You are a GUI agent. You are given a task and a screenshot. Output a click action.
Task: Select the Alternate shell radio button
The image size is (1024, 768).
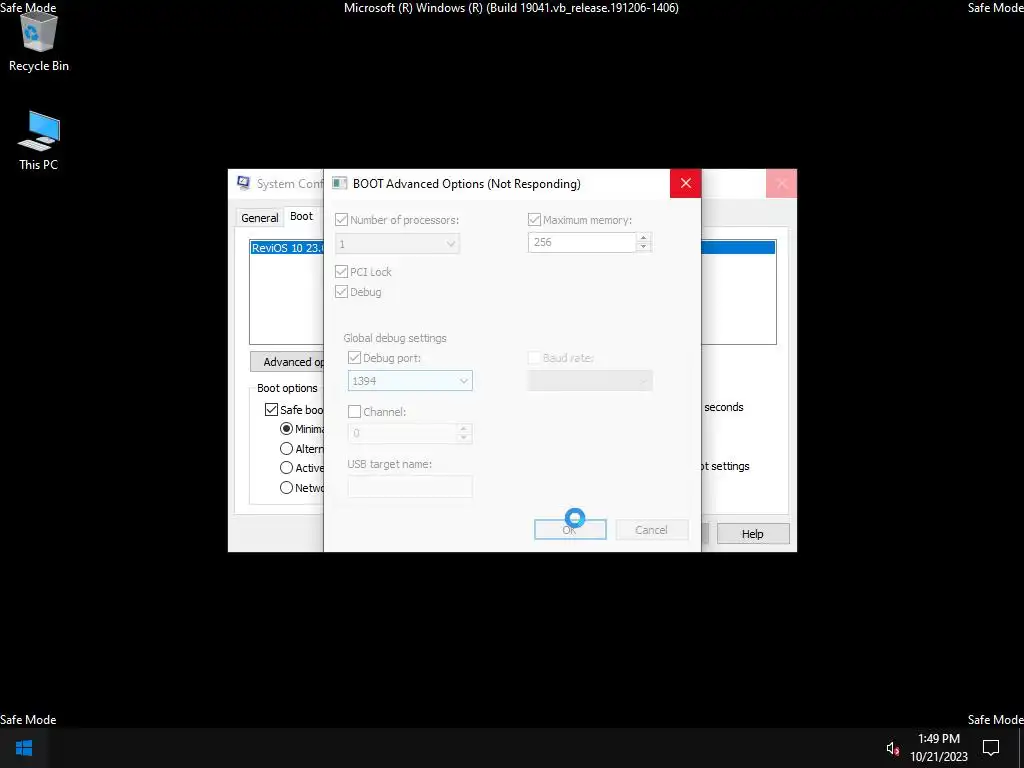(286, 449)
